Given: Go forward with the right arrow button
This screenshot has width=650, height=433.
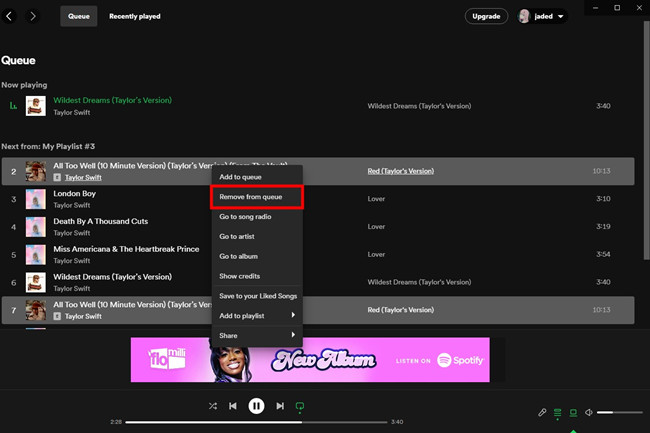Looking at the screenshot, I should click(32, 16).
